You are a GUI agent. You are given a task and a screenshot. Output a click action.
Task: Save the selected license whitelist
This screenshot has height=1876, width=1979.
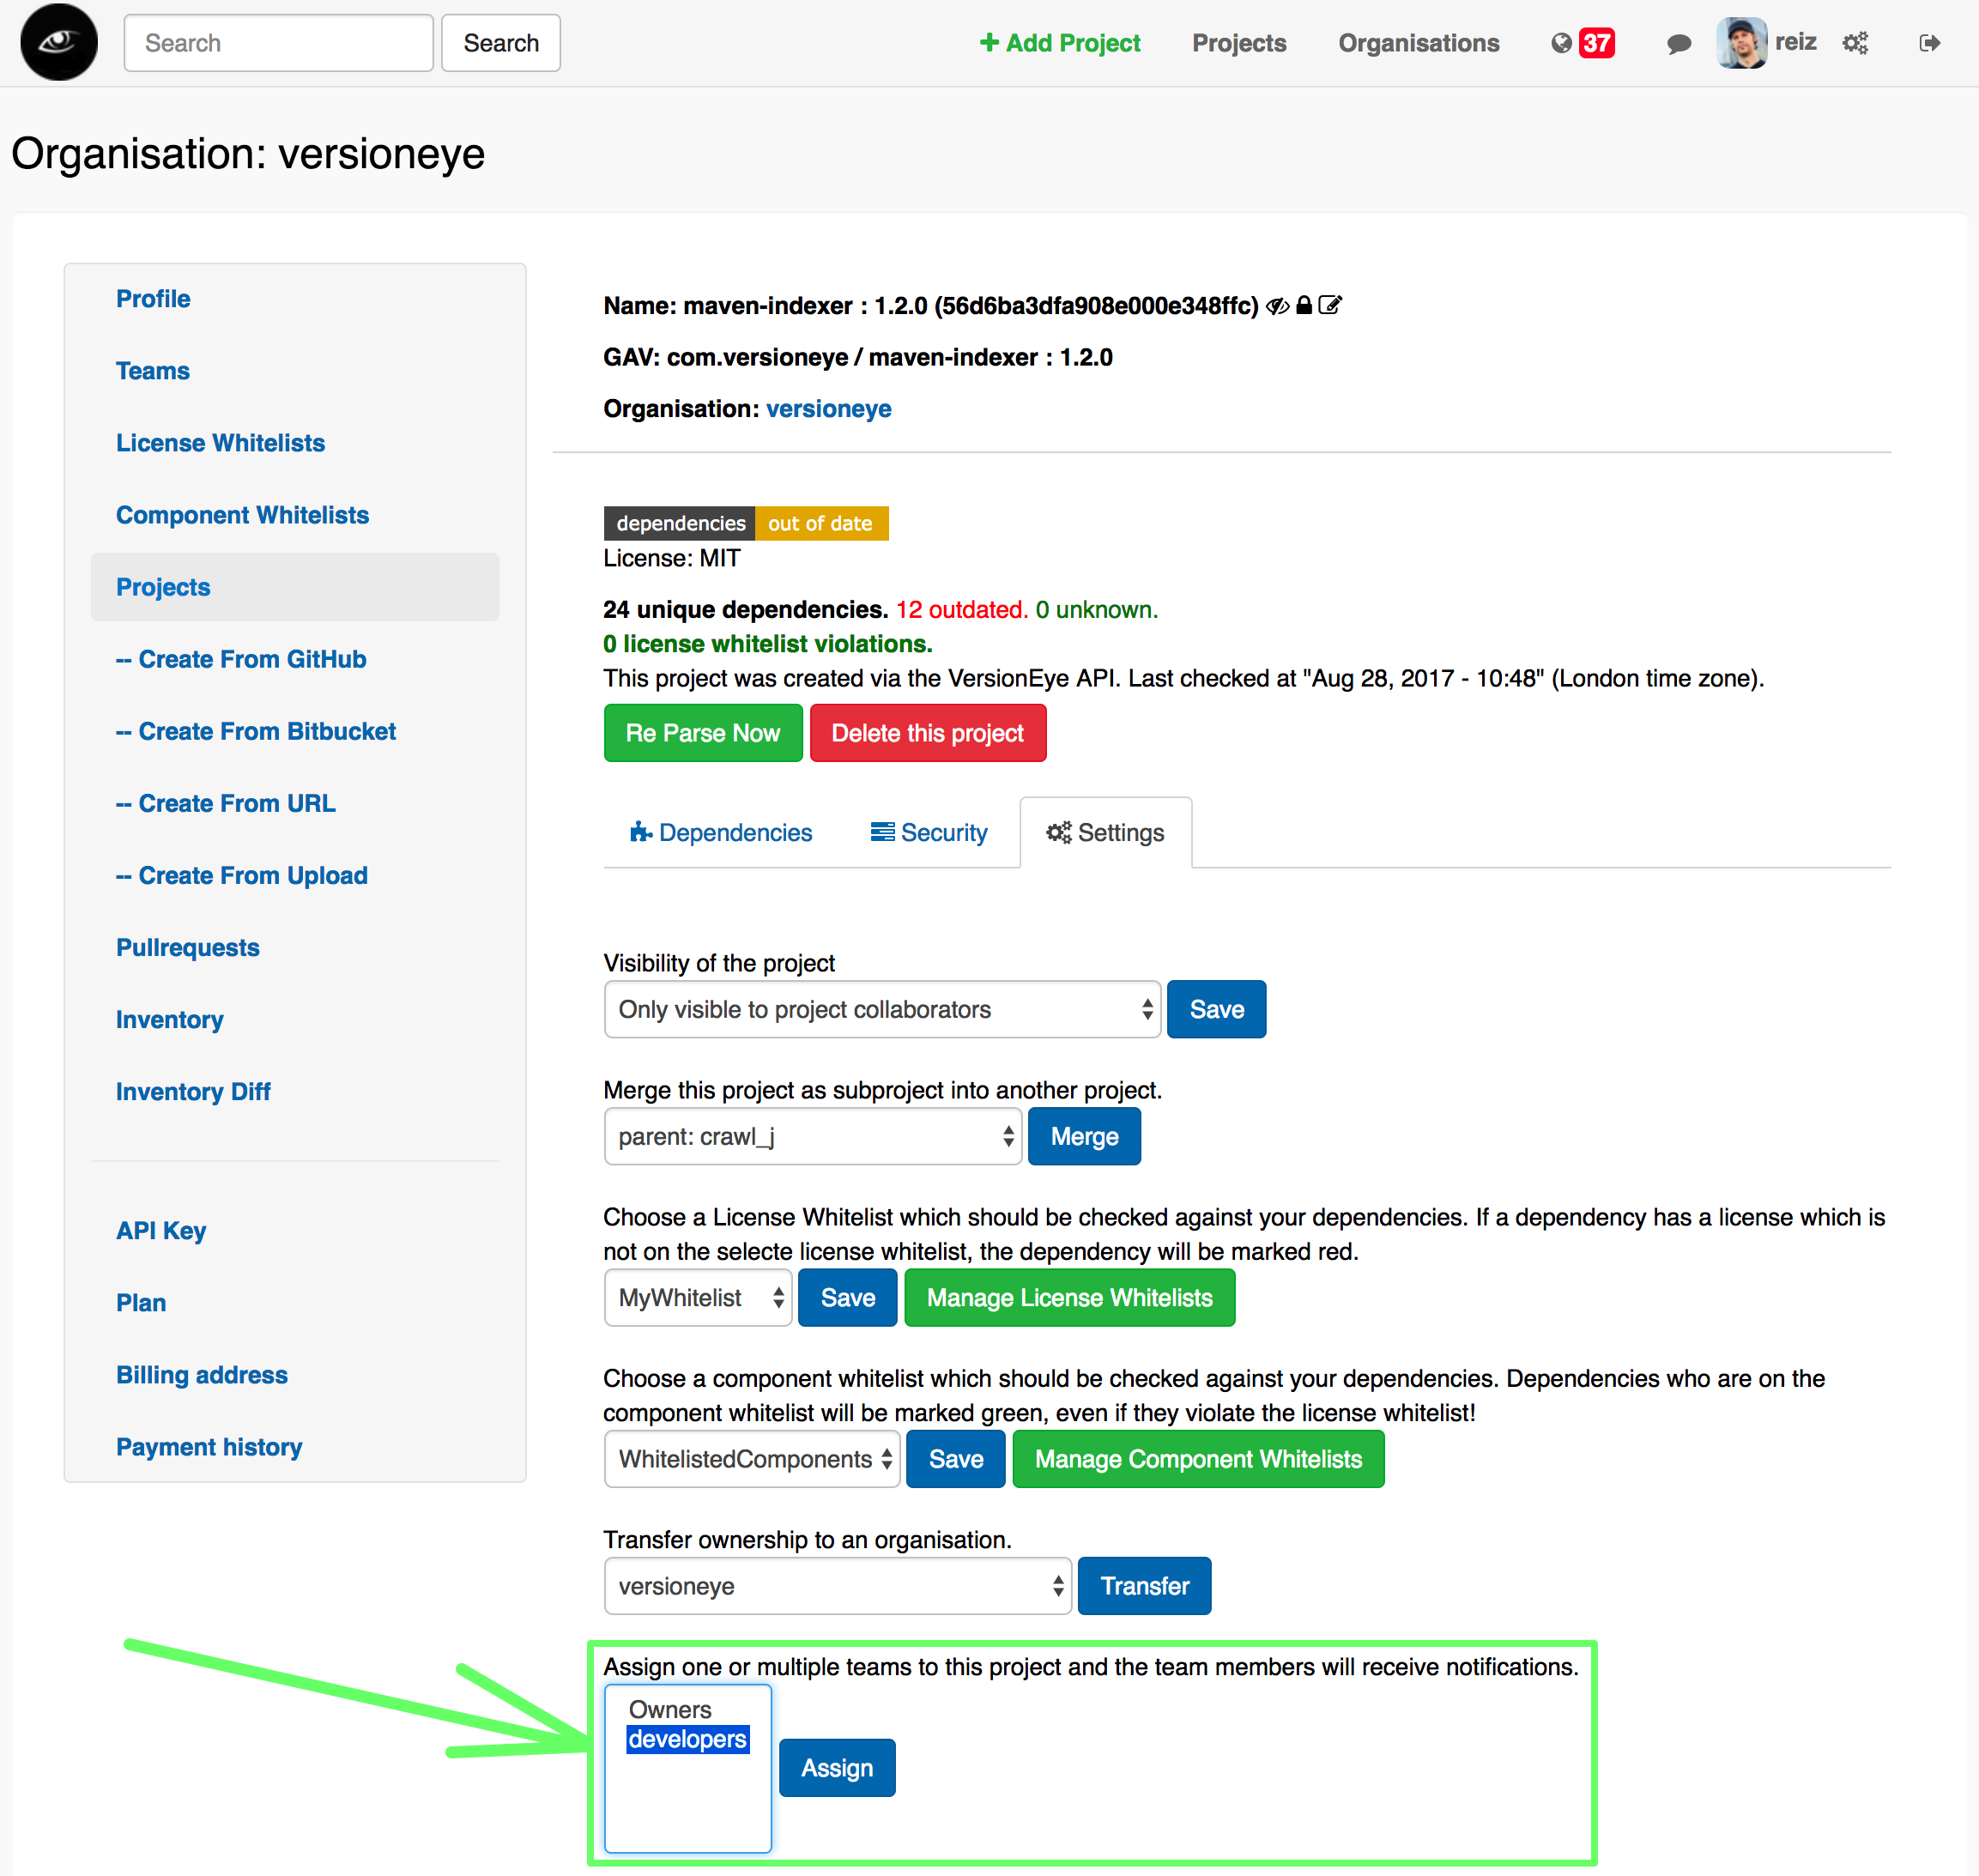click(847, 1297)
